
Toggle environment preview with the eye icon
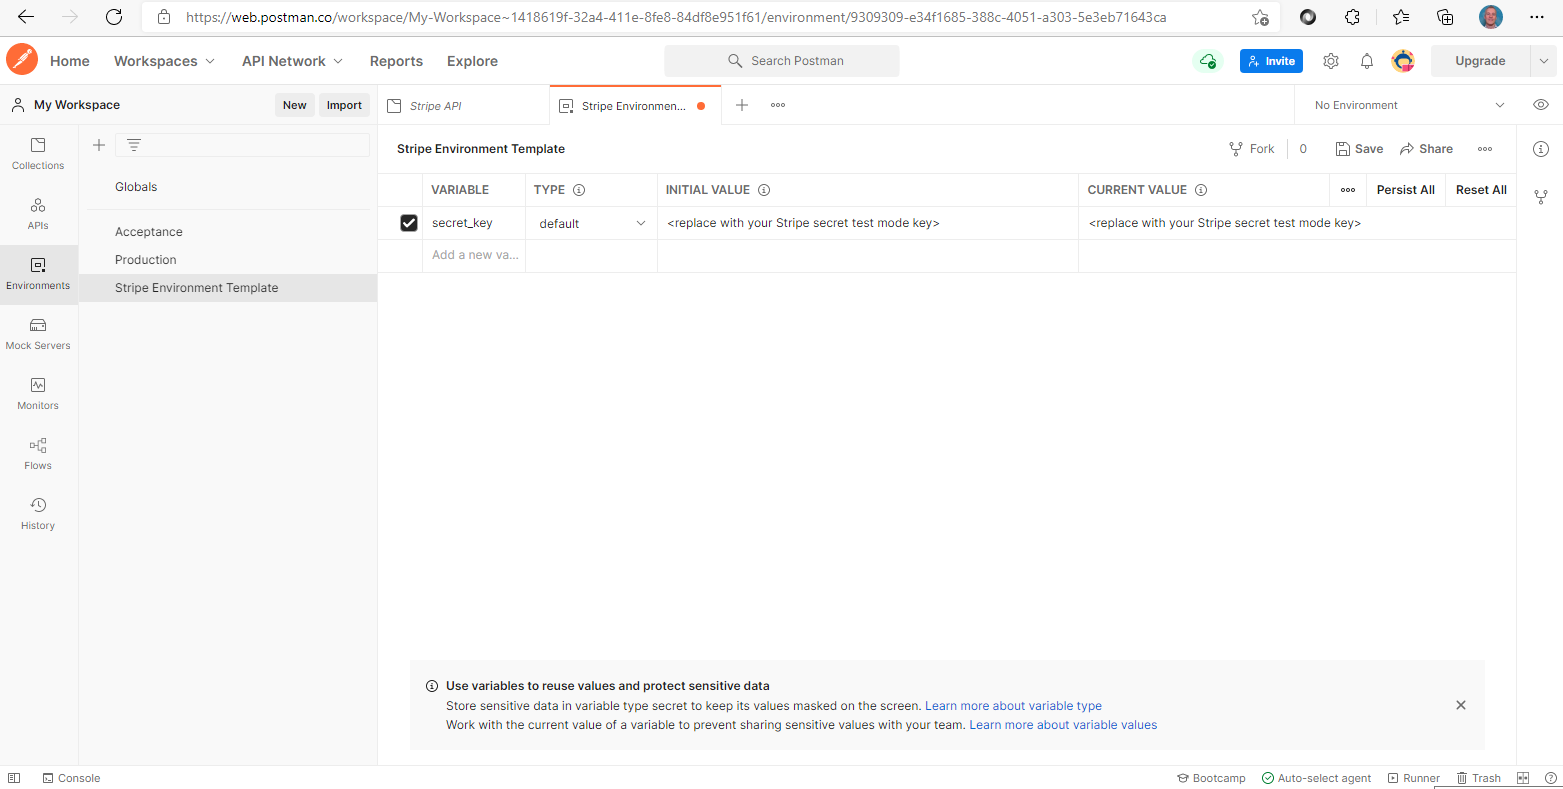click(1540, 104)
